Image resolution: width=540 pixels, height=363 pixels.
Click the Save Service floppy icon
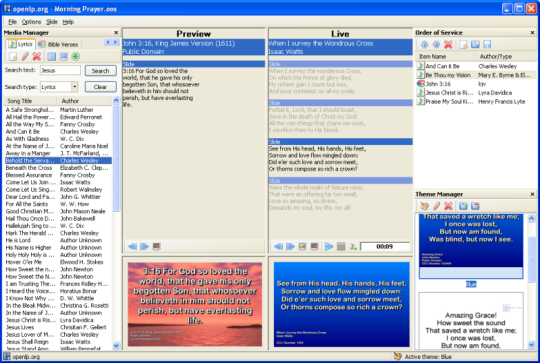click(487, 44)
